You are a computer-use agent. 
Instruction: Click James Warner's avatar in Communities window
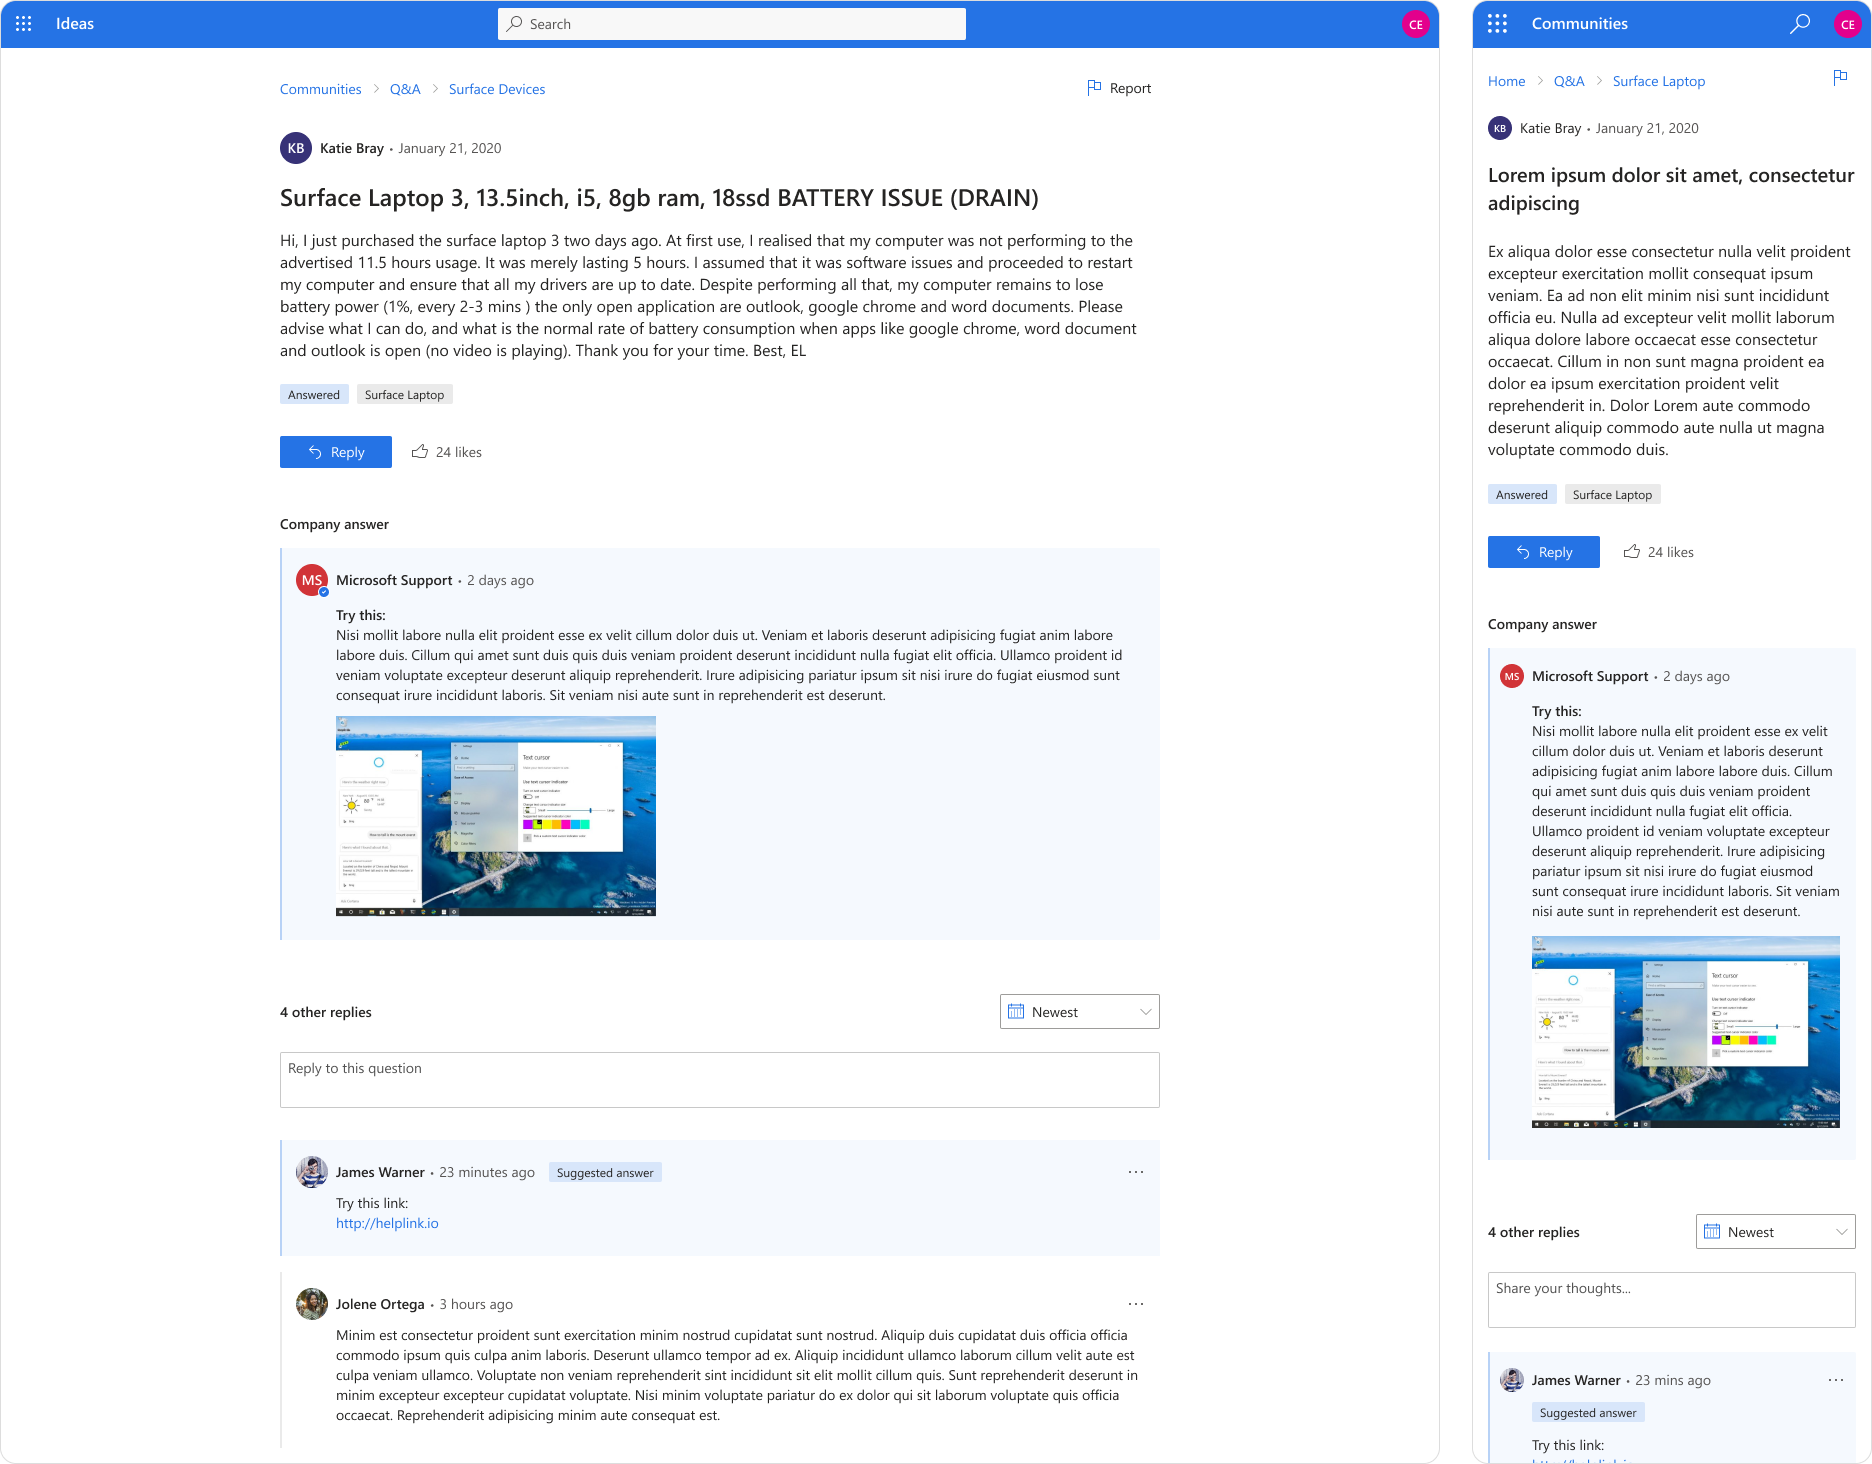[x=1512, y=1380]
